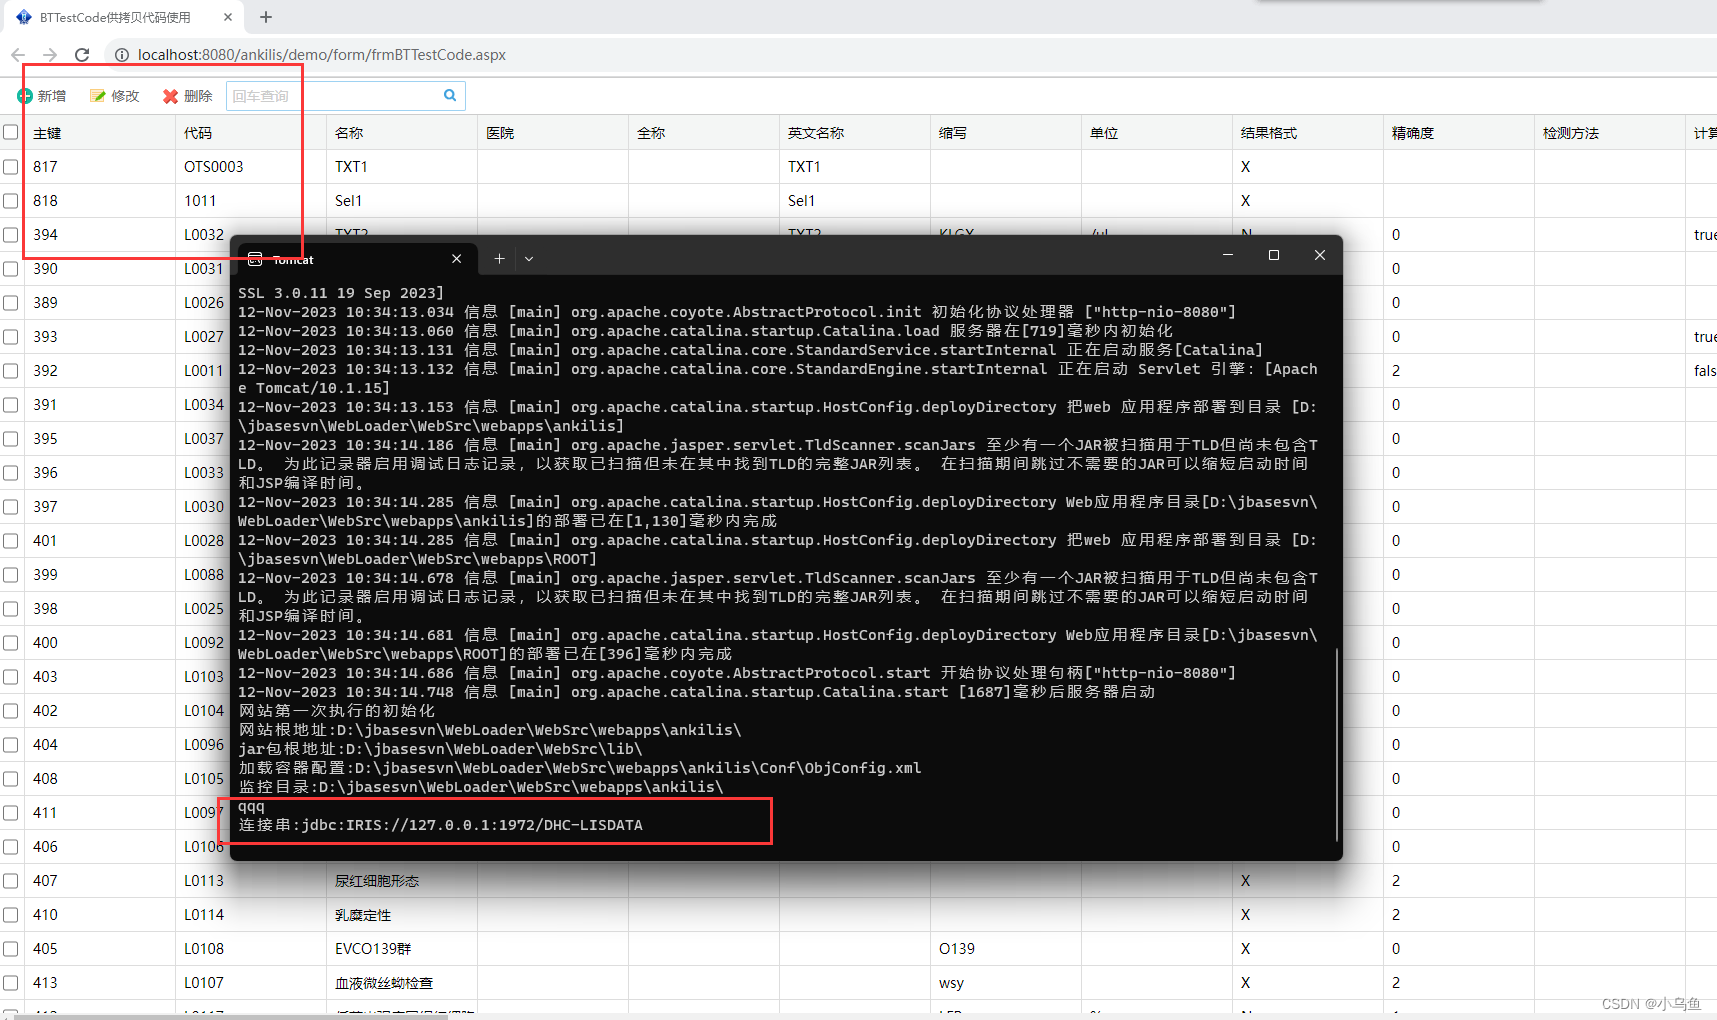Click the 名称 column header
Image resolution: width=1717 pixels, height=1020 pixels.
click(x=402, y=133)
